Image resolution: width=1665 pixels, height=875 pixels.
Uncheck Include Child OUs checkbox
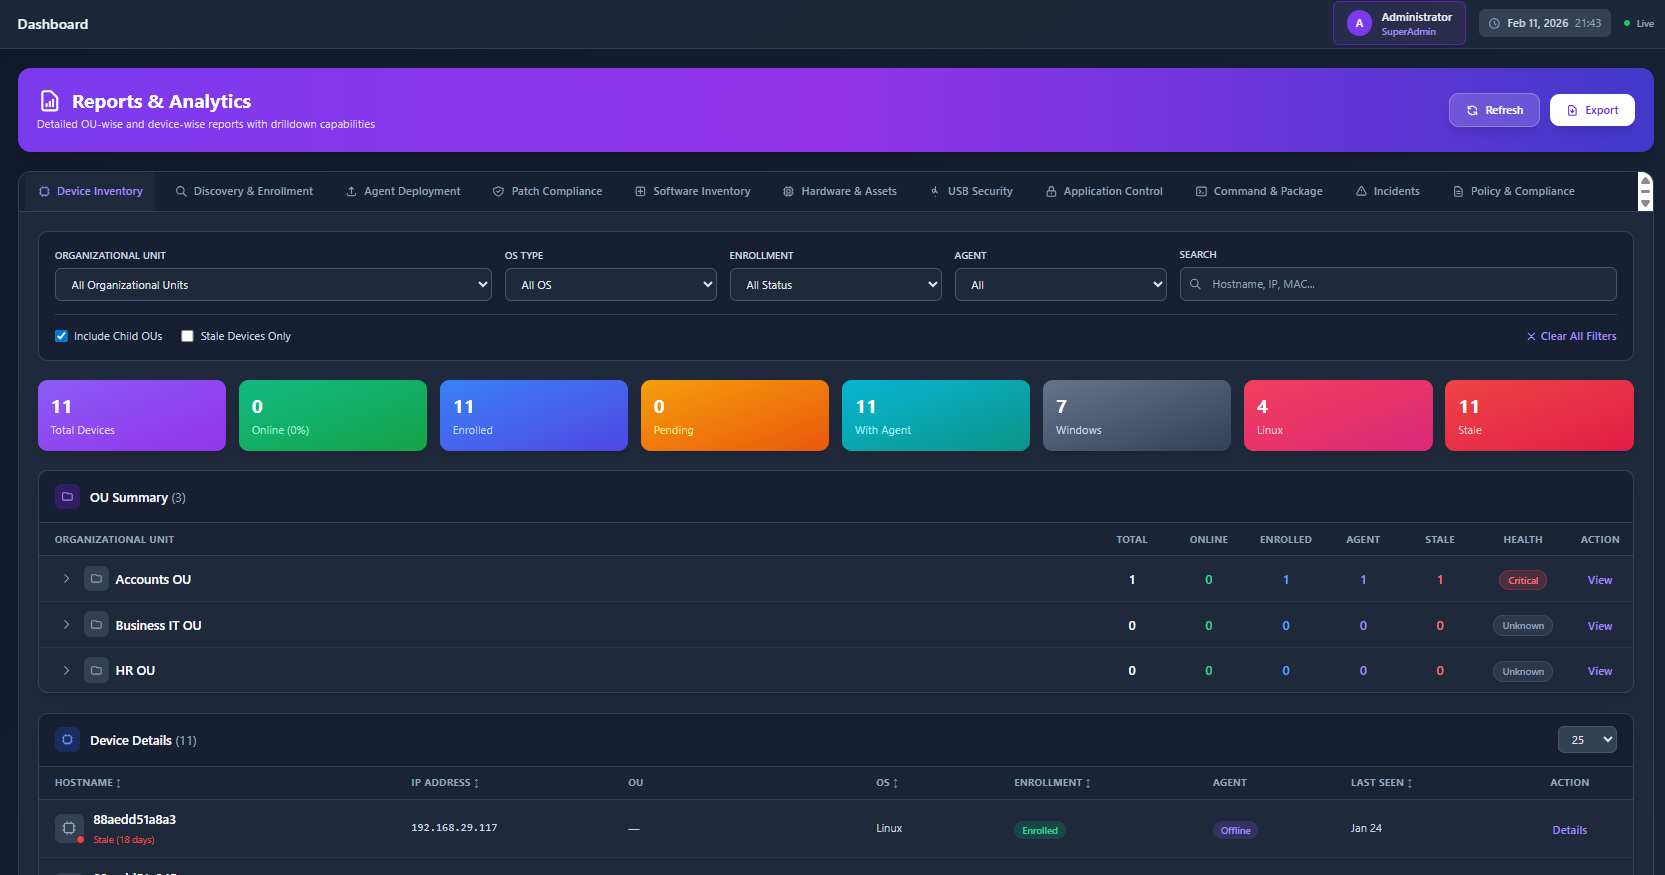(61, 336)
